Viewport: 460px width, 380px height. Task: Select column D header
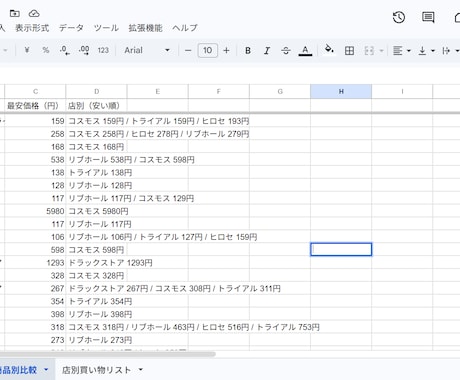point(96,91)
